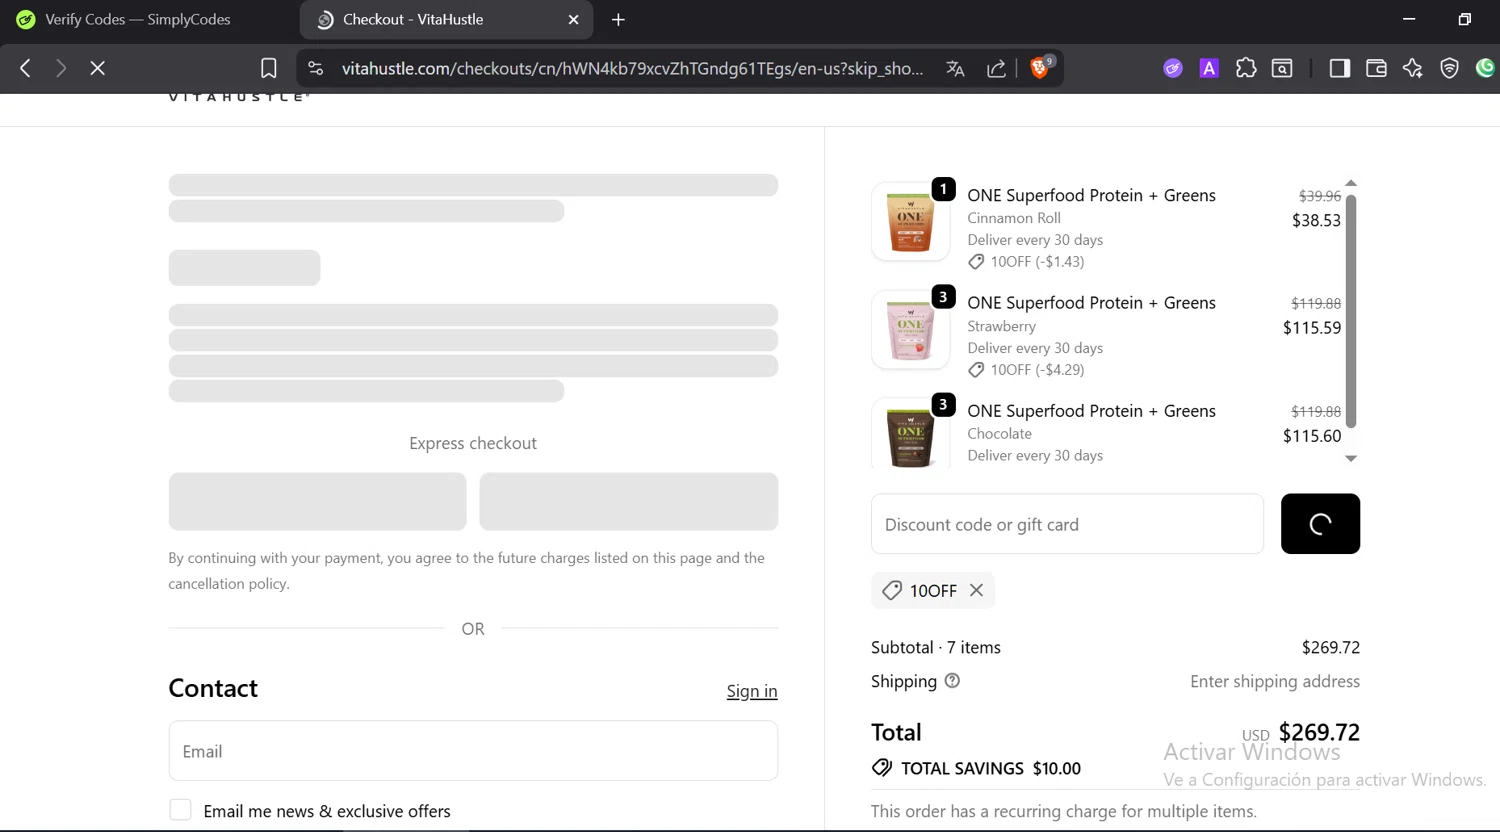This screenshot has height=832, width=1500.
Task: Click the Subtotal · 7 items label
Action: [936, 647]
